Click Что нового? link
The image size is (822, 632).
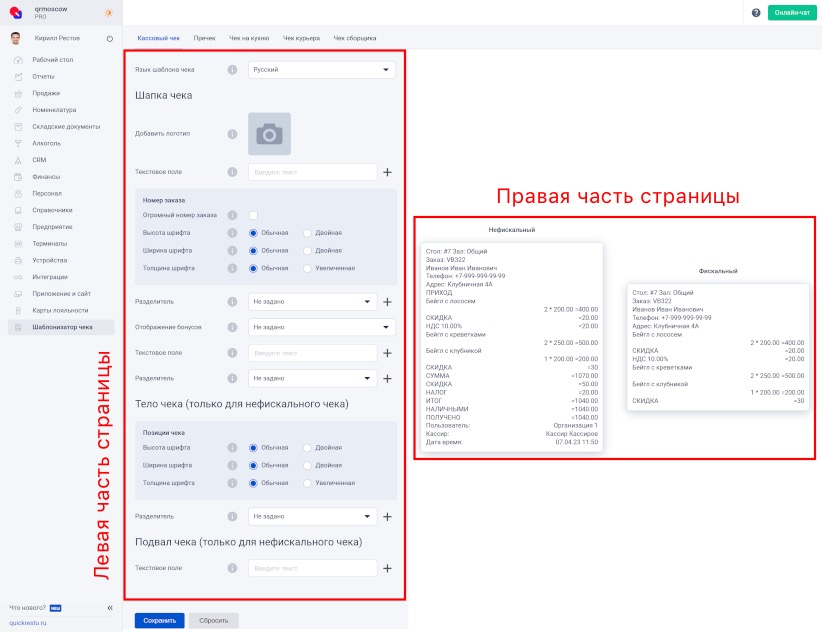coord(28,608)
